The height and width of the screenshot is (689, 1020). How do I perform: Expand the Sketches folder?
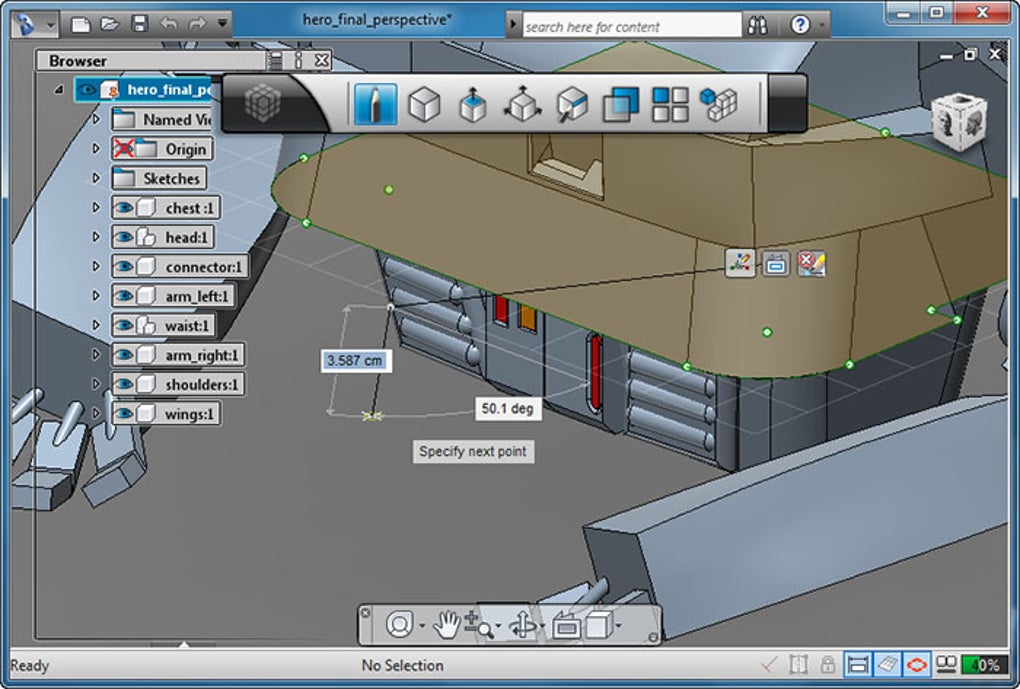(x=96, y=178)
